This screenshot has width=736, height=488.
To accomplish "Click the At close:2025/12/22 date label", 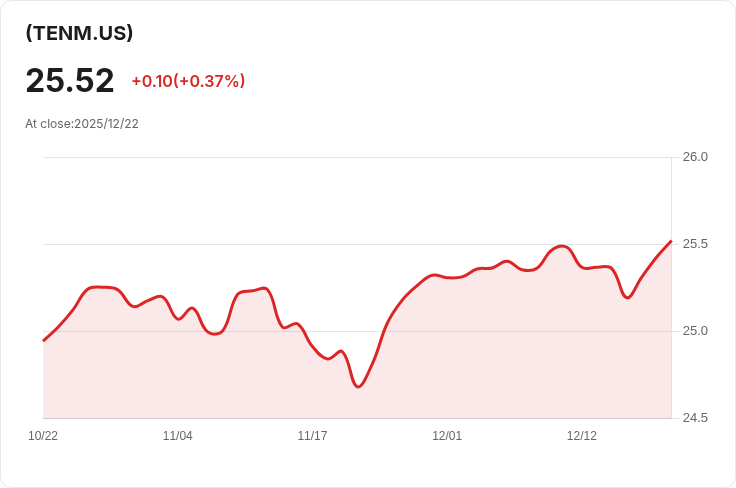I will pyautogui.click(x=82, y=124).
